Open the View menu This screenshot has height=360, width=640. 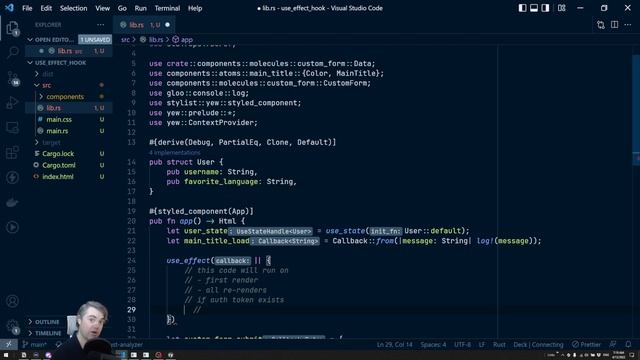coord(102,8)
